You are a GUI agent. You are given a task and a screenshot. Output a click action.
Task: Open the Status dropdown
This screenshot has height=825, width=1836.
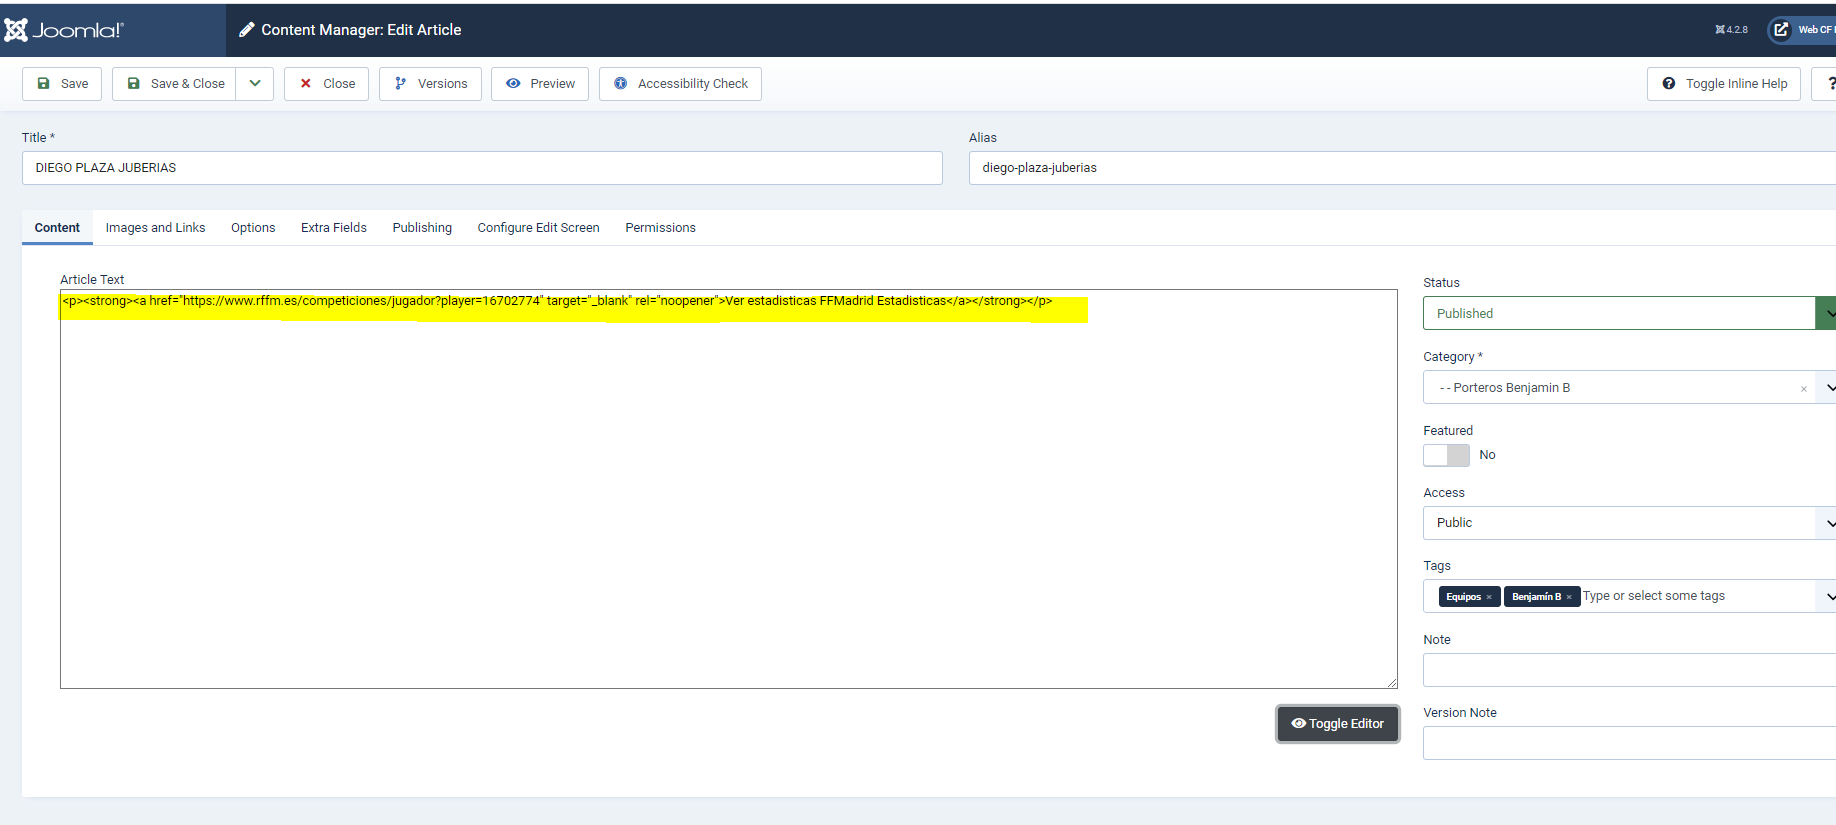(1629, 313)
